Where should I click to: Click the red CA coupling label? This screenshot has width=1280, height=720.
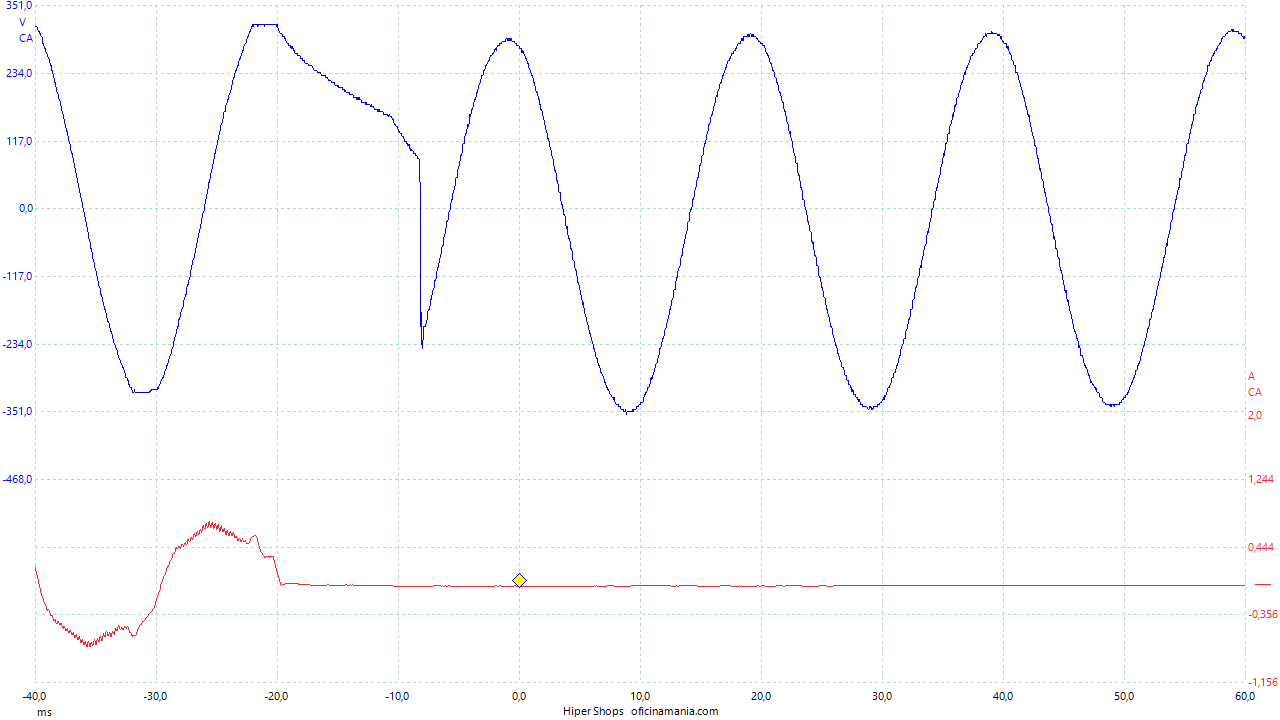1254,392
